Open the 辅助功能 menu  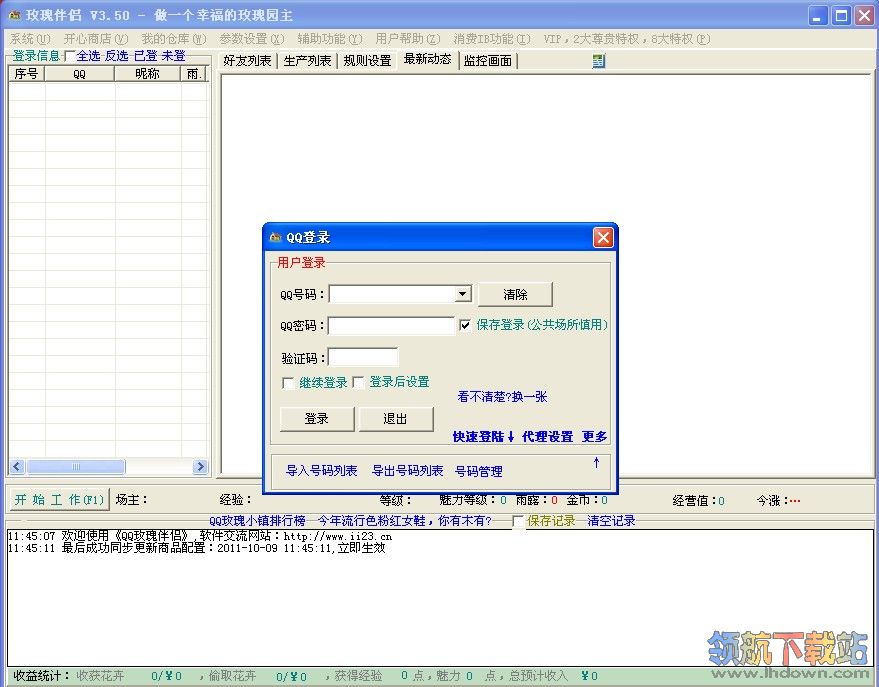330,39
